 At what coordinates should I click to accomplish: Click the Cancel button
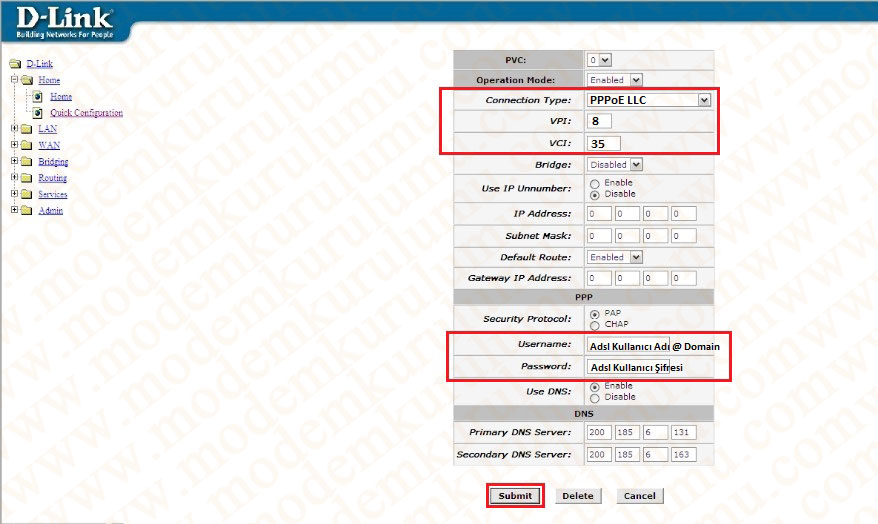click(x=639, y=495)
